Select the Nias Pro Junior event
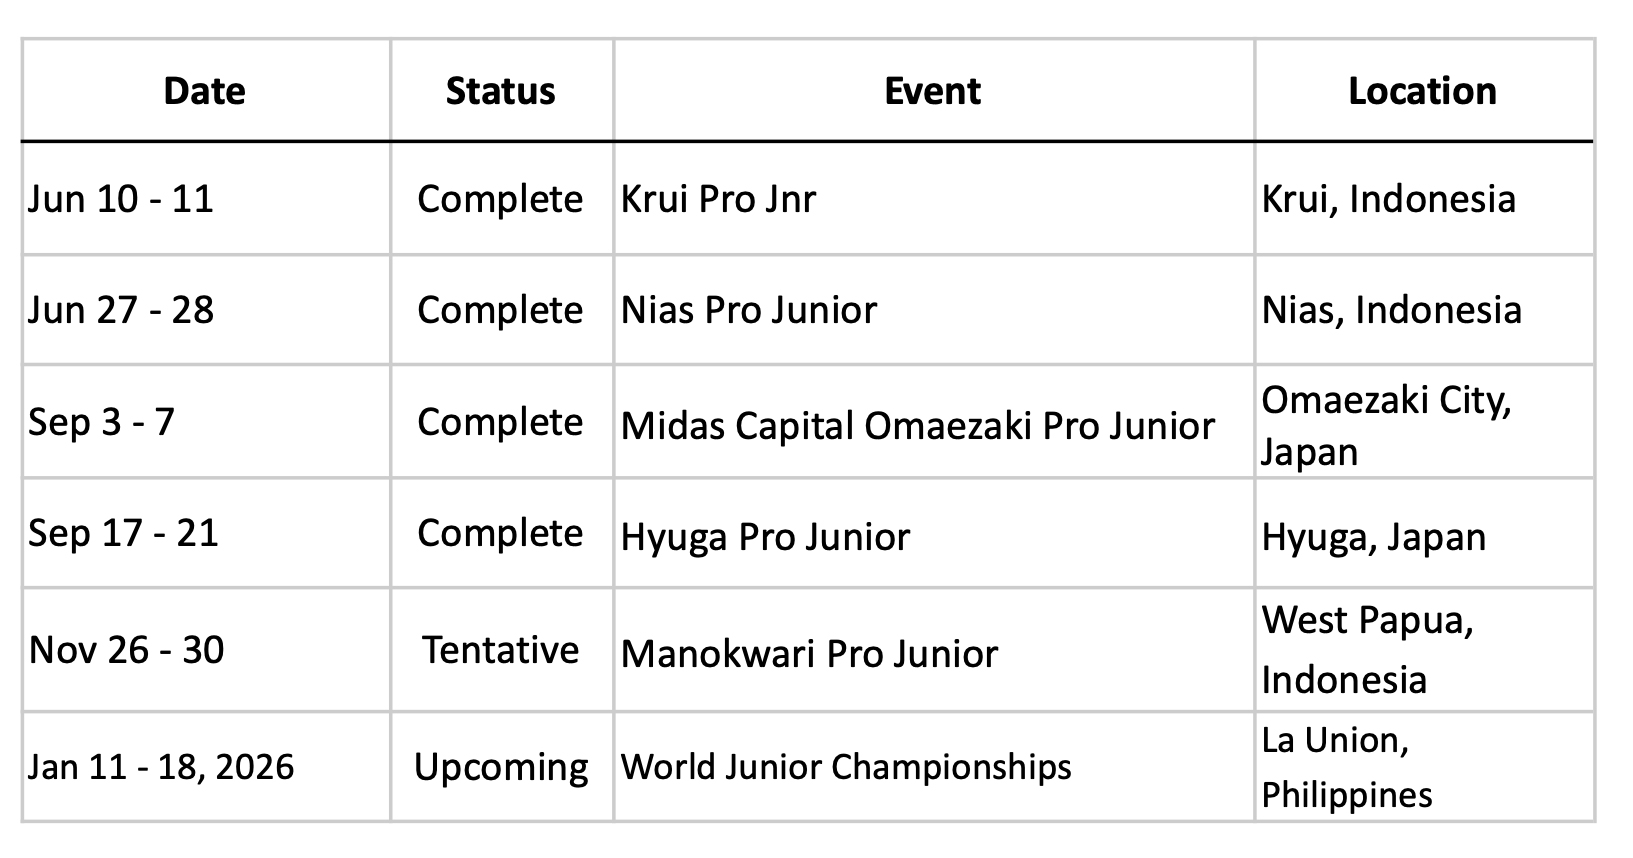This screenshot has height=858, width=1633. click(748, 310)
